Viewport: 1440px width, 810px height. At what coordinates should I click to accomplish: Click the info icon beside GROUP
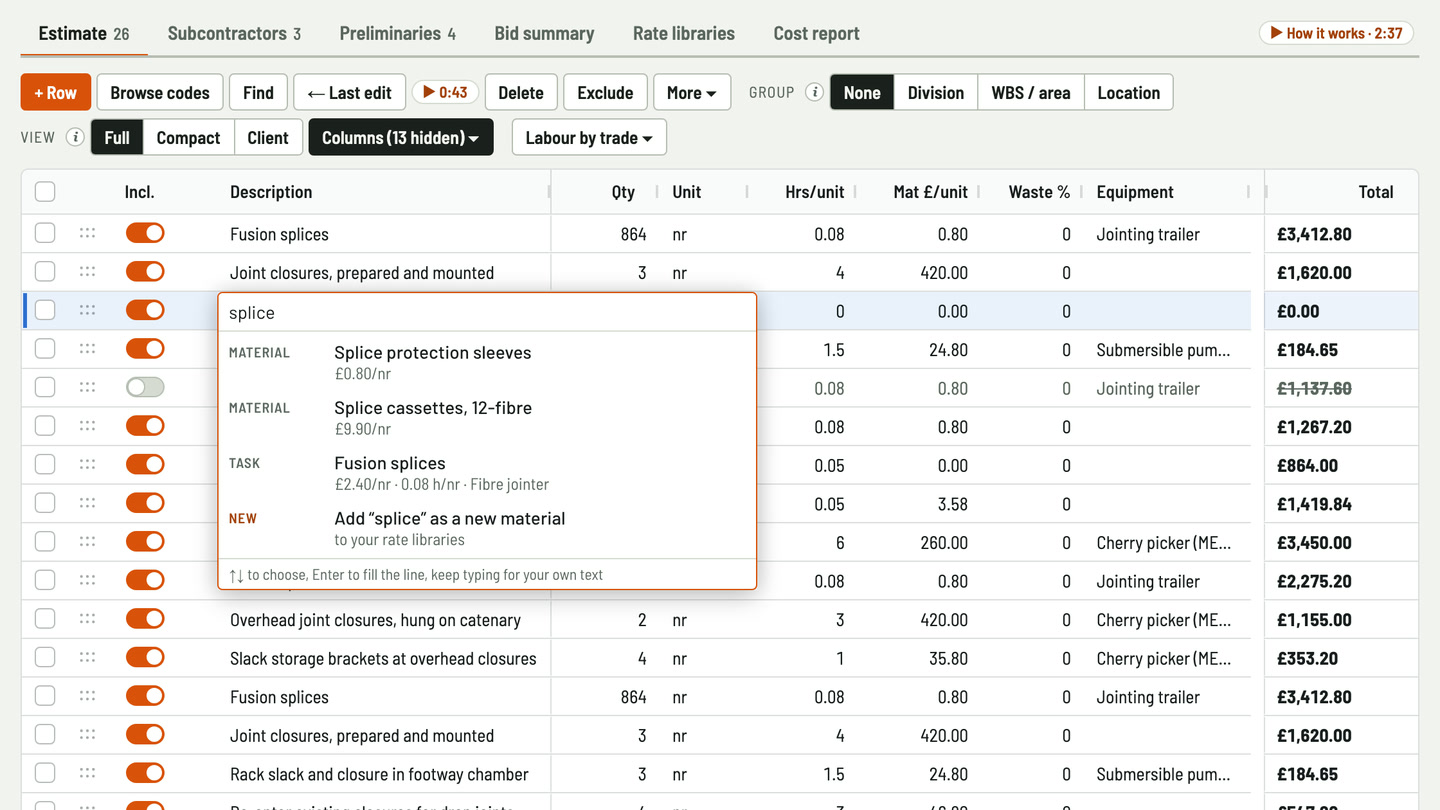coord(815,93)
